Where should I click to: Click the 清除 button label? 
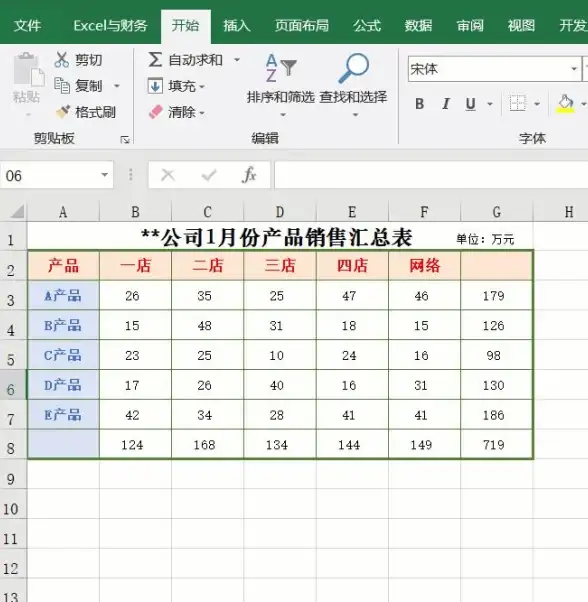pyautogui.click(x=182, y=112)
